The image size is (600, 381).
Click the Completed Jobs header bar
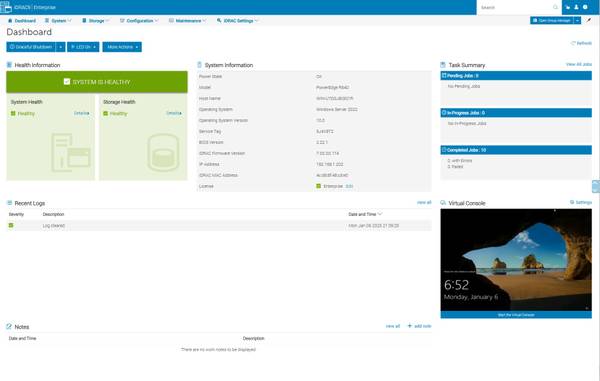(516, 150)
